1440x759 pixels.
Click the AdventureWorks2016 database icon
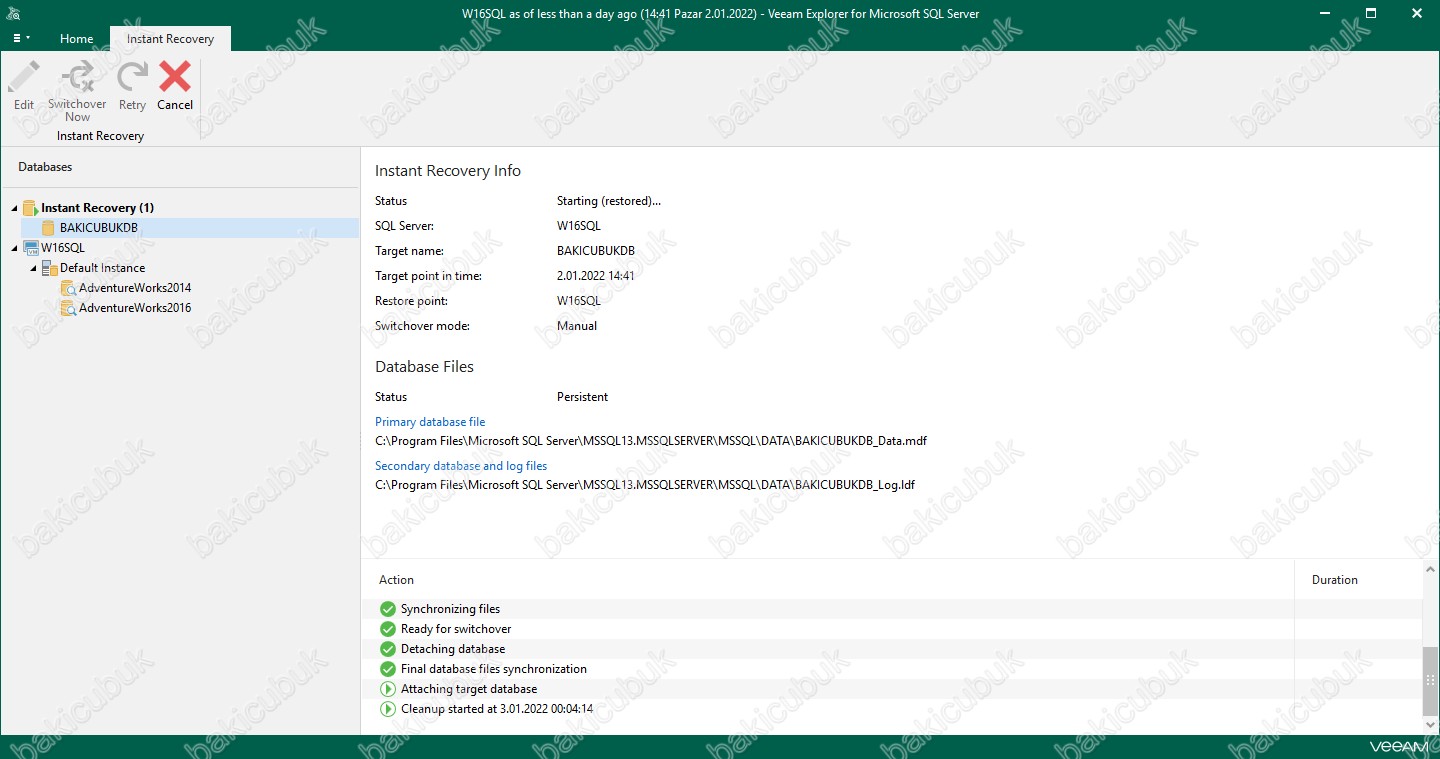(x=68, y=308)
